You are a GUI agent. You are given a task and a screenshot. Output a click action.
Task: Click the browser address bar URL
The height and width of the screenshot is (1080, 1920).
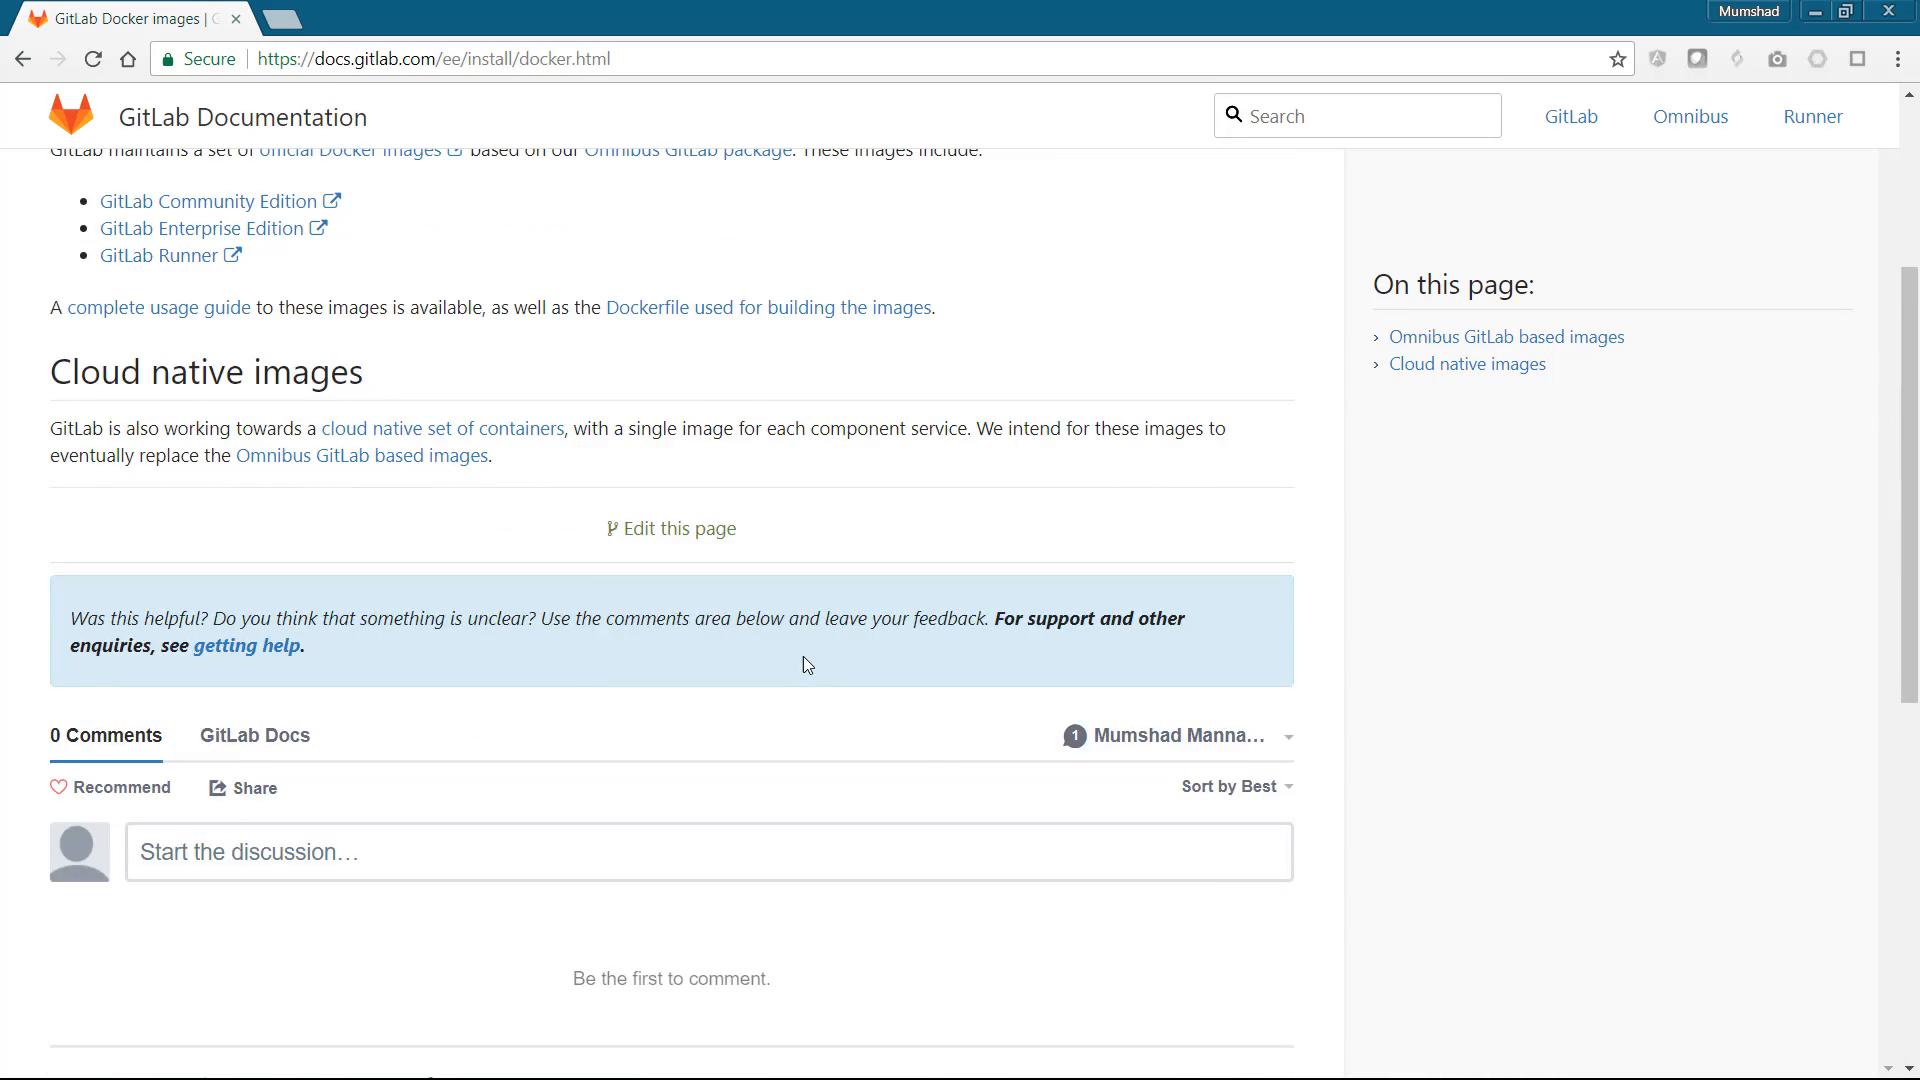(x=434, y=59)
